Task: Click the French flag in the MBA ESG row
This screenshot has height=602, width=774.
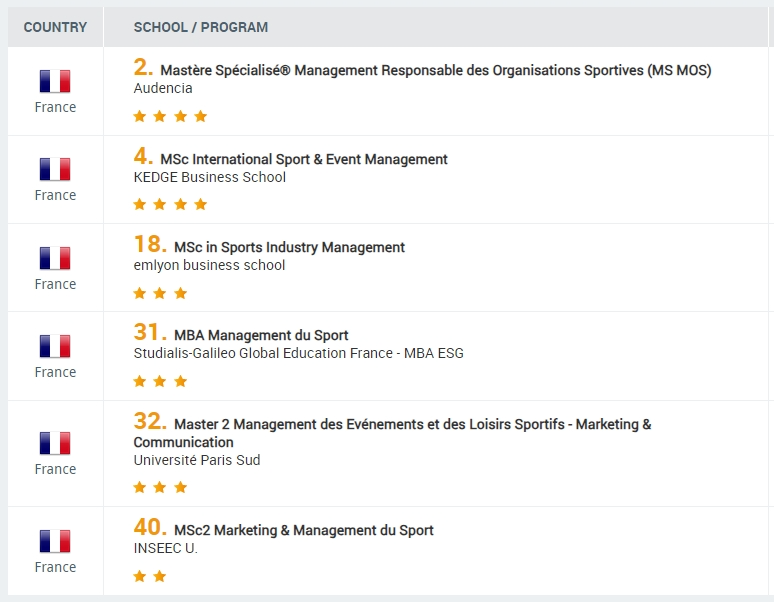Action: click(55, 347)
